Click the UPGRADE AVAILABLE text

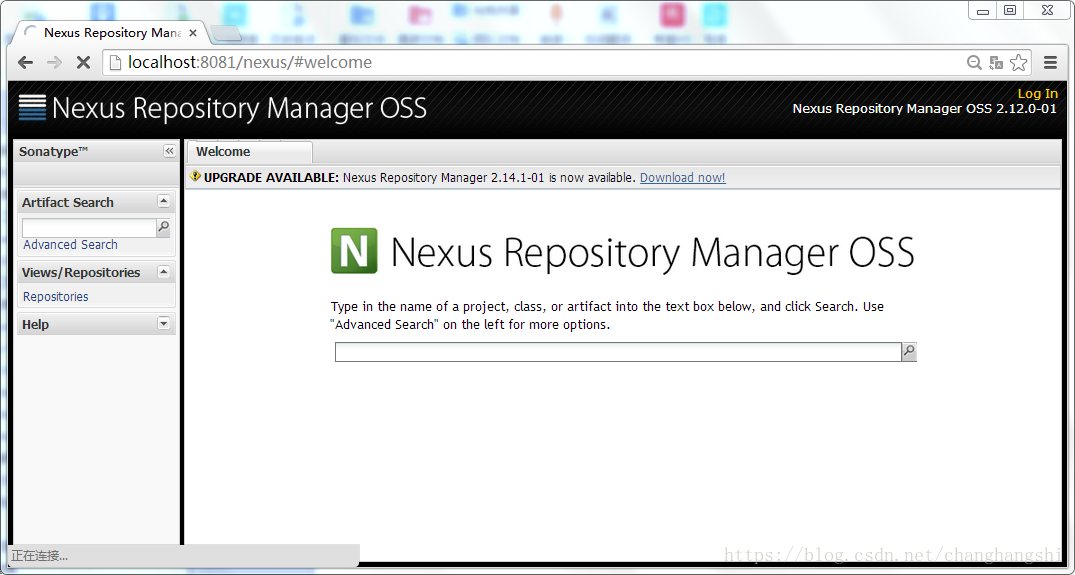point(271,178)
